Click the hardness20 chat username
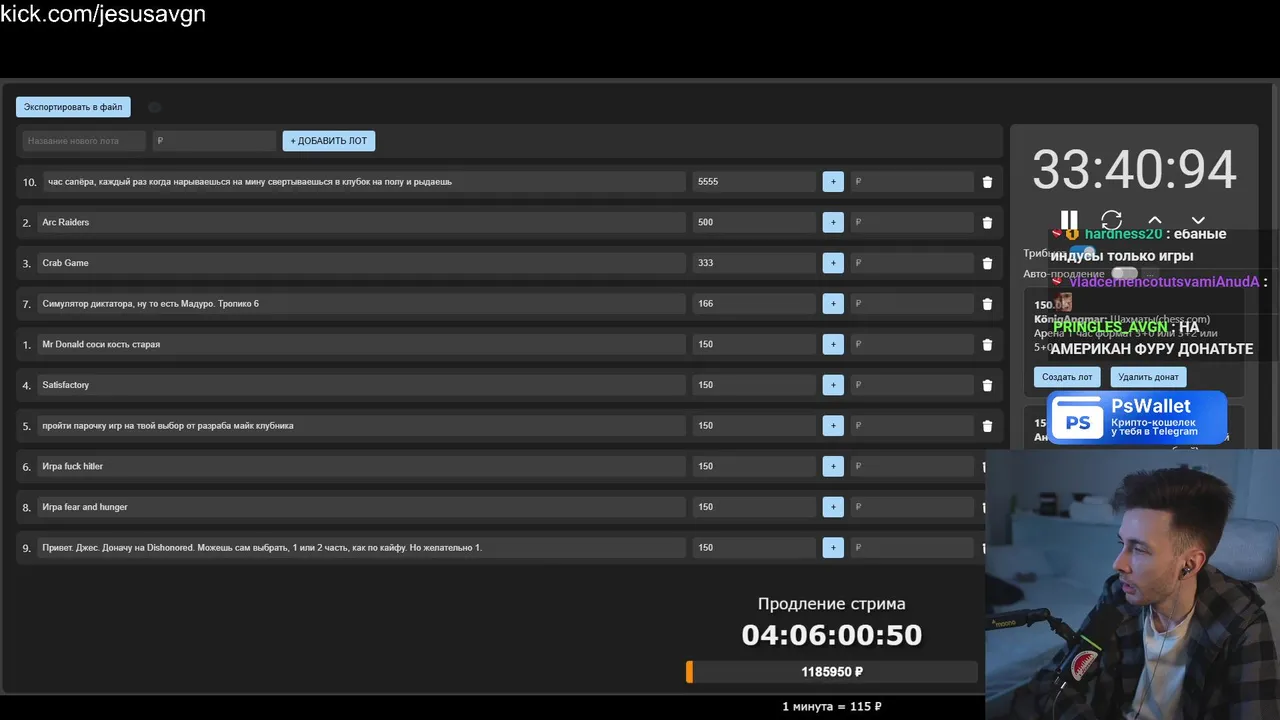Image resolution: width=1280 pixels, height=720 pixels. pos(1124,234)
